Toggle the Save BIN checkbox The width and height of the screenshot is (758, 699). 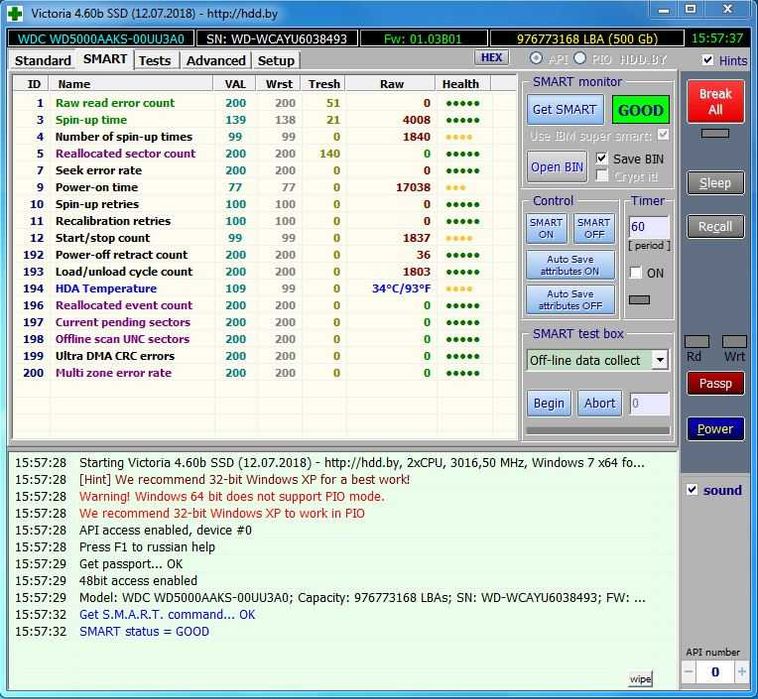(601, 158)
